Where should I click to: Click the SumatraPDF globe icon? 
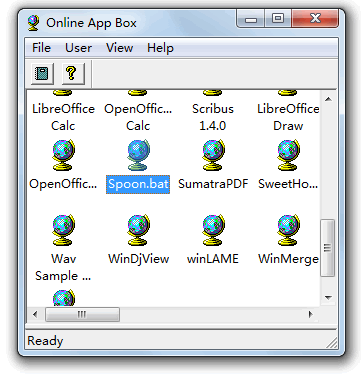pos(213,156)
